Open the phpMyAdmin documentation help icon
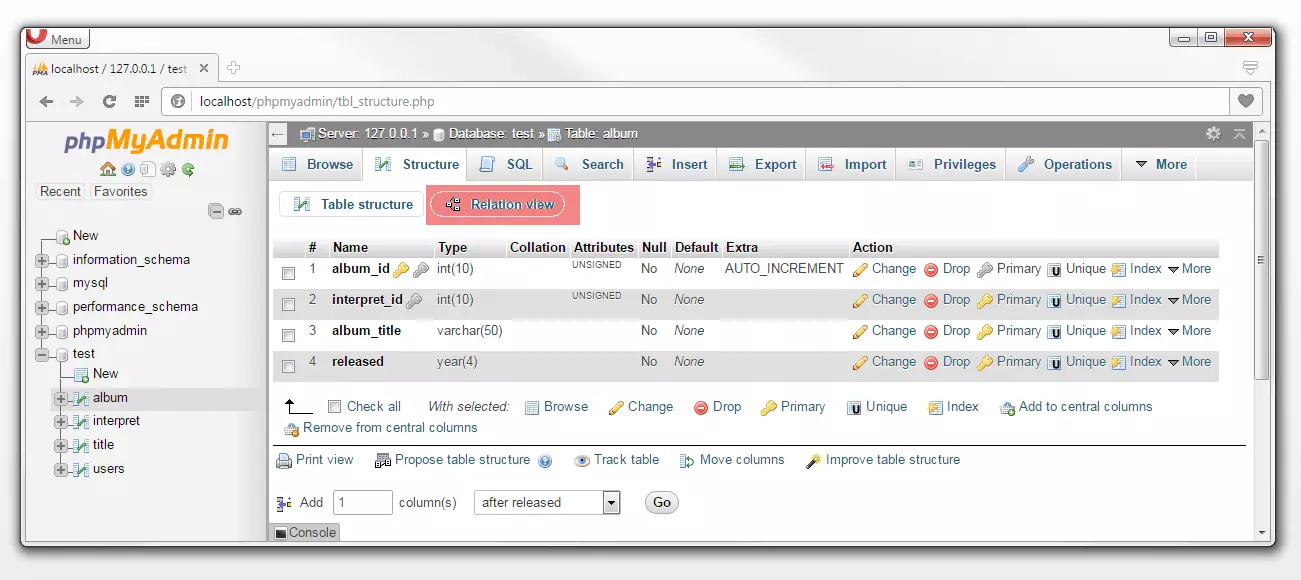Viewport: 1301px width, 580px height. (x=128, y=169)
